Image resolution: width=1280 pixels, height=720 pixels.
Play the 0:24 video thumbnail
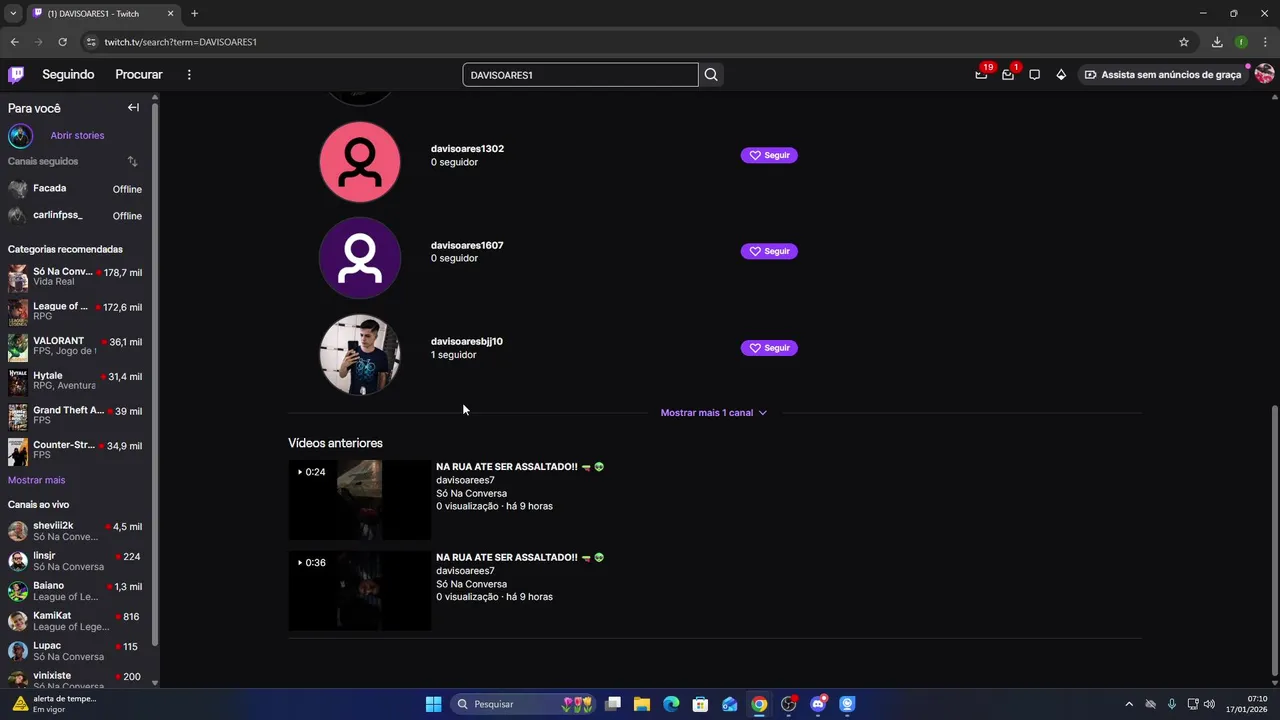(x=360, y=500)
